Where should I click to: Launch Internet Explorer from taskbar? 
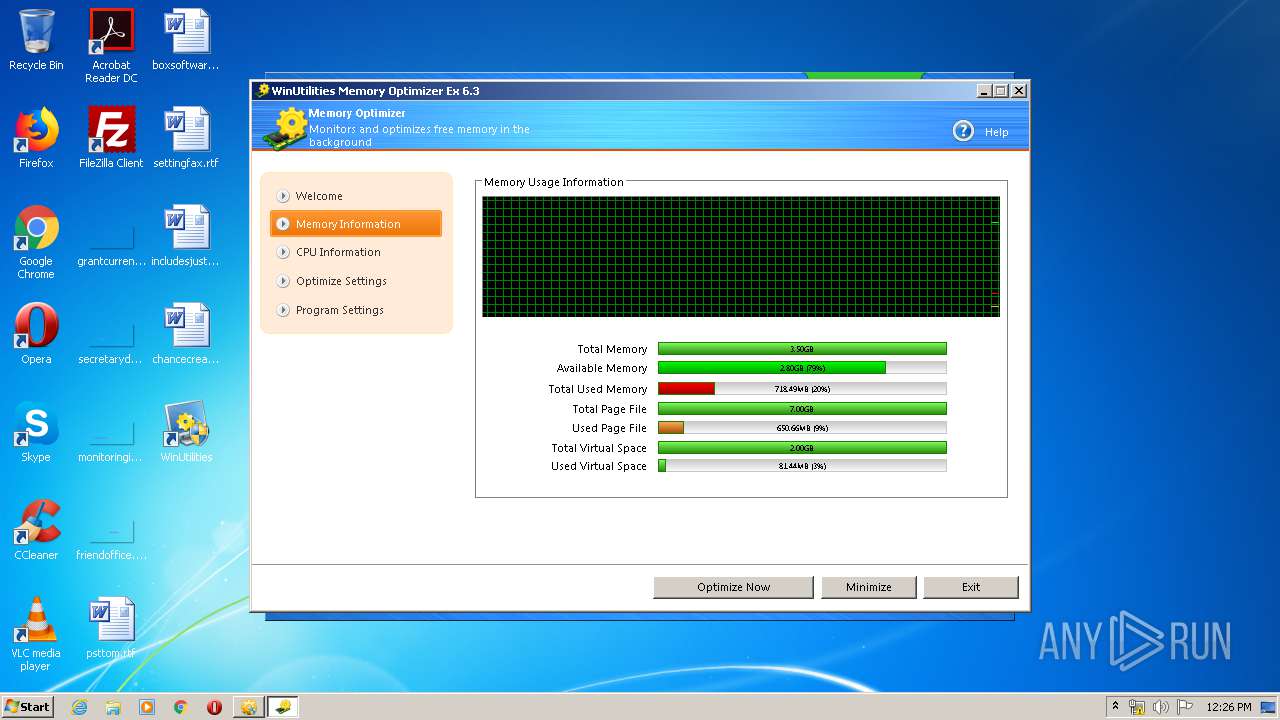(x=80, y=707)
